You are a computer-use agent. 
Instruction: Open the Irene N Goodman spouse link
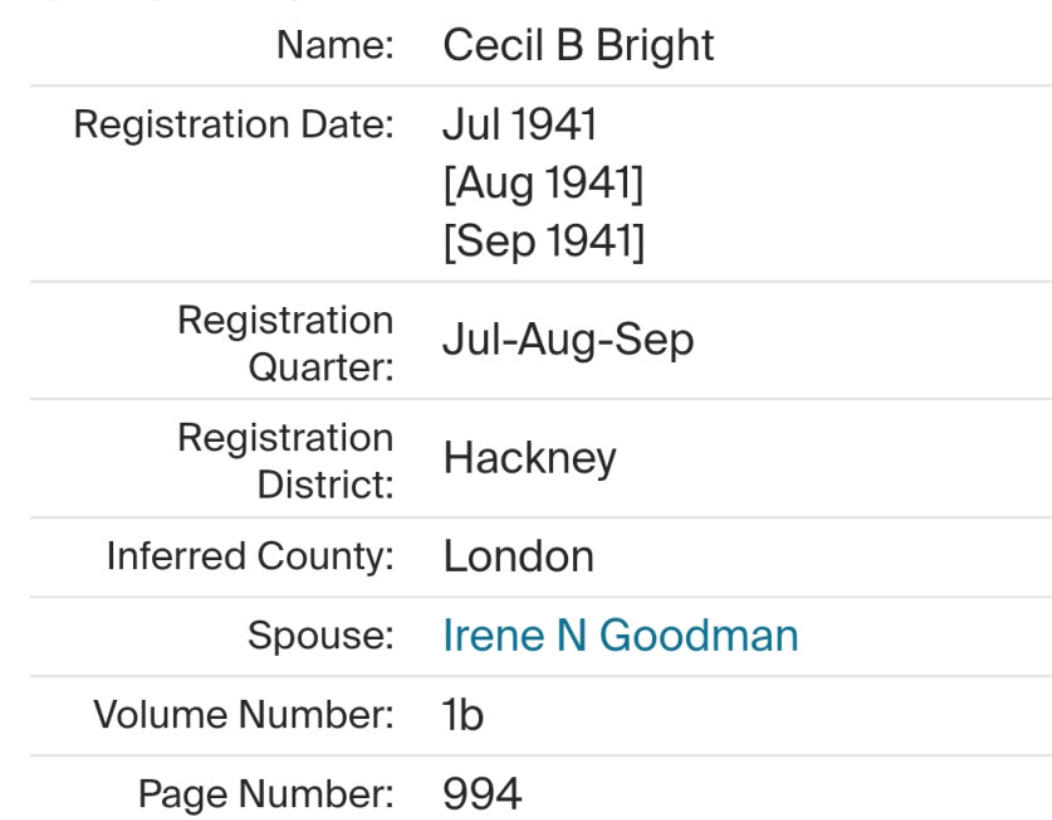620,636
